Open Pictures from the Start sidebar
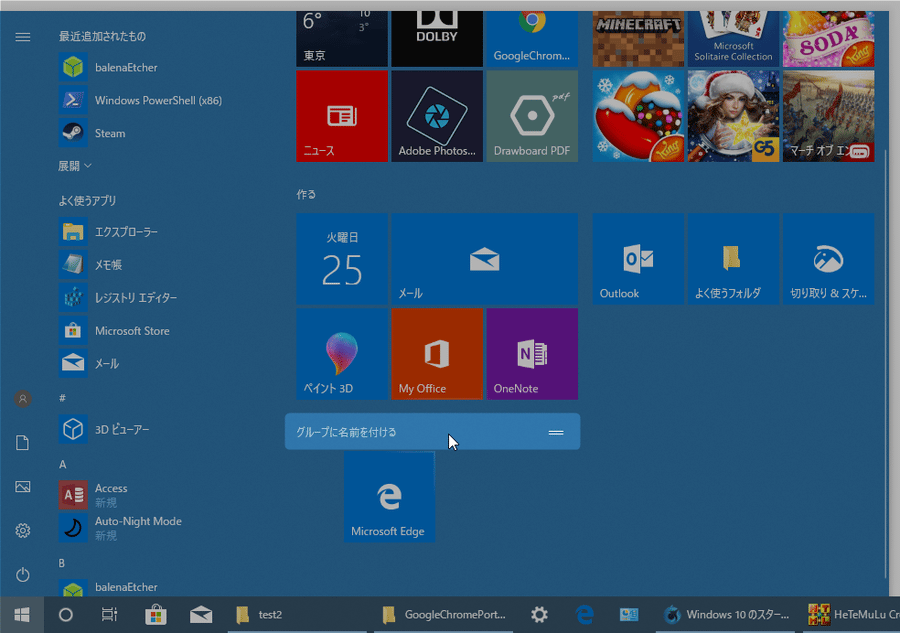This screenshot has width=900, height=633. [22, 487]
